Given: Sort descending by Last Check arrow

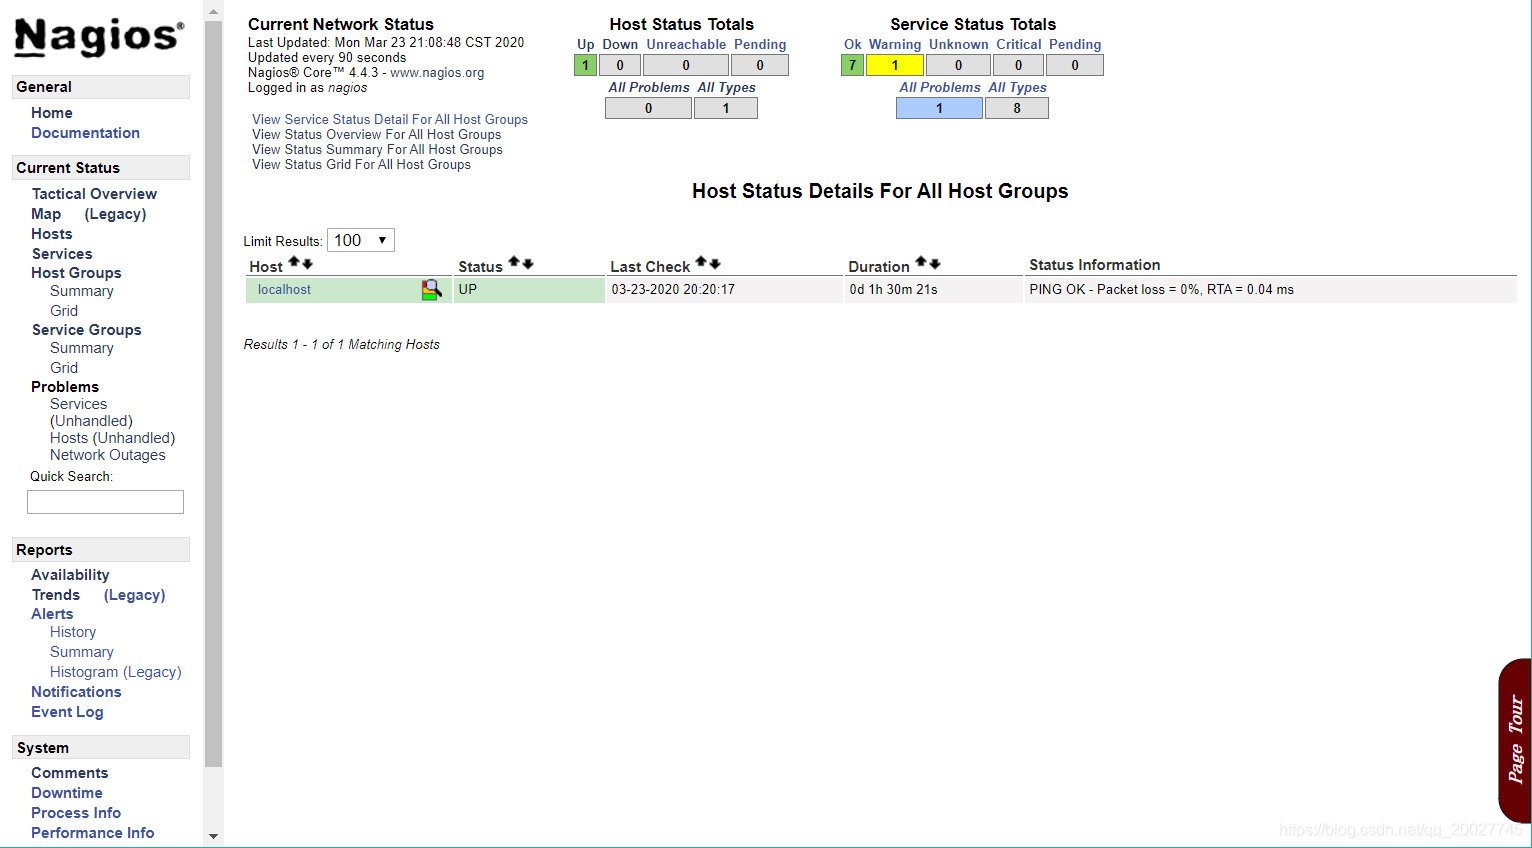Looking at the screenshot, I should click(715, 264).
